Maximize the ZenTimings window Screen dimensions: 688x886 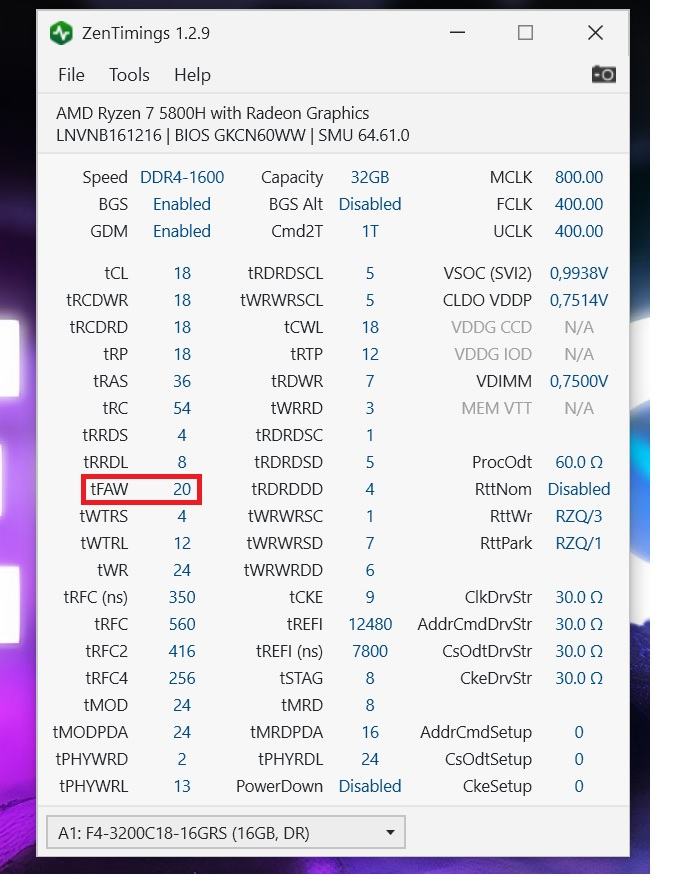coord(525,33)
